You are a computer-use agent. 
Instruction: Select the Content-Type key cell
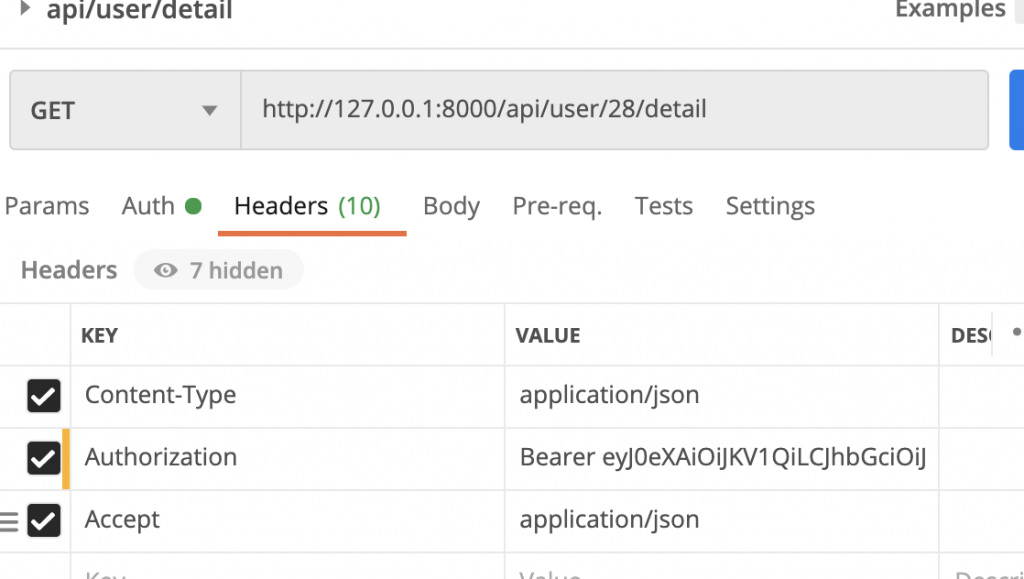click(161, 395)
